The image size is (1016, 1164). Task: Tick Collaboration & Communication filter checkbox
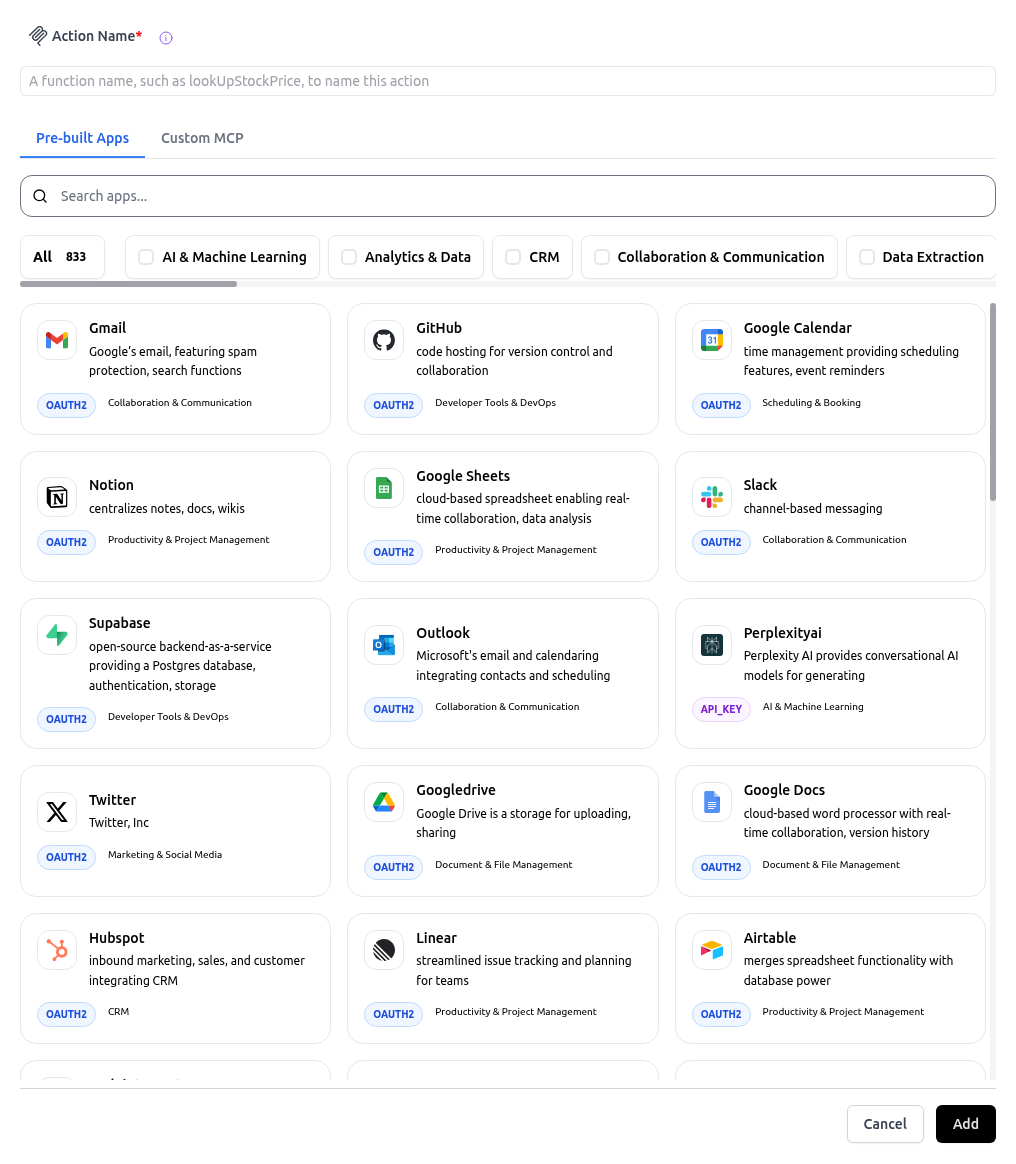point(602,257)
